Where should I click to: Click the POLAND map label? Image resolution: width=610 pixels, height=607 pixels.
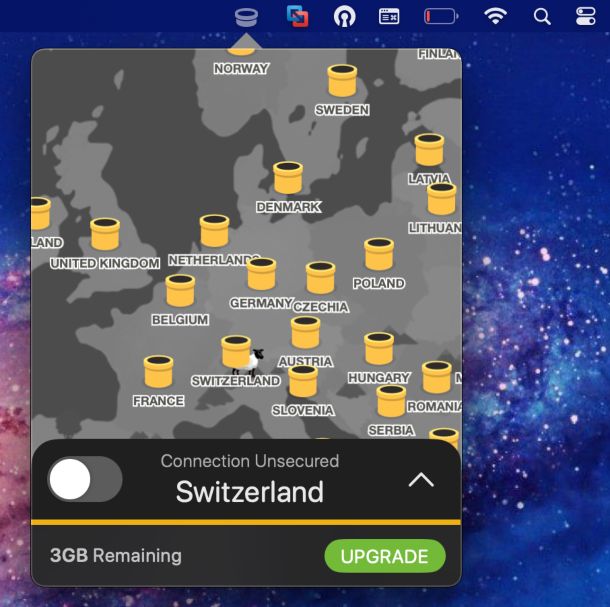379,283
